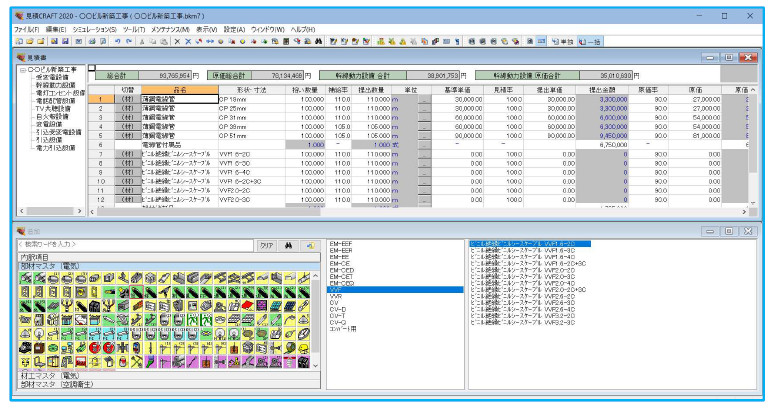Screen dimensions: 774x418
Task: Click the binoculars search icon in main toolbar
Action: pyautogui.click(x=318, y=41)
